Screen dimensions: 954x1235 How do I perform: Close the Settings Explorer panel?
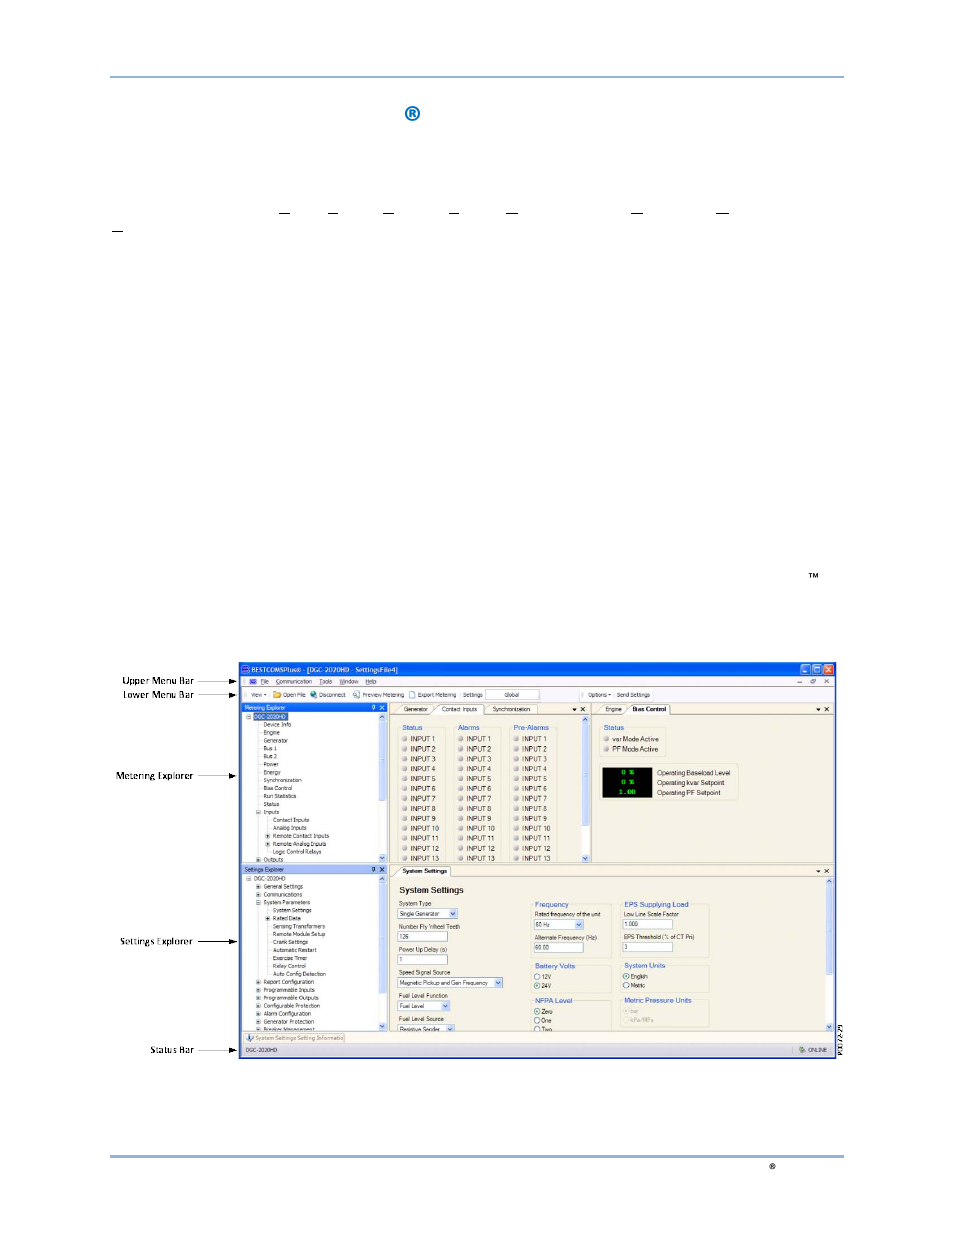point(382,870)
